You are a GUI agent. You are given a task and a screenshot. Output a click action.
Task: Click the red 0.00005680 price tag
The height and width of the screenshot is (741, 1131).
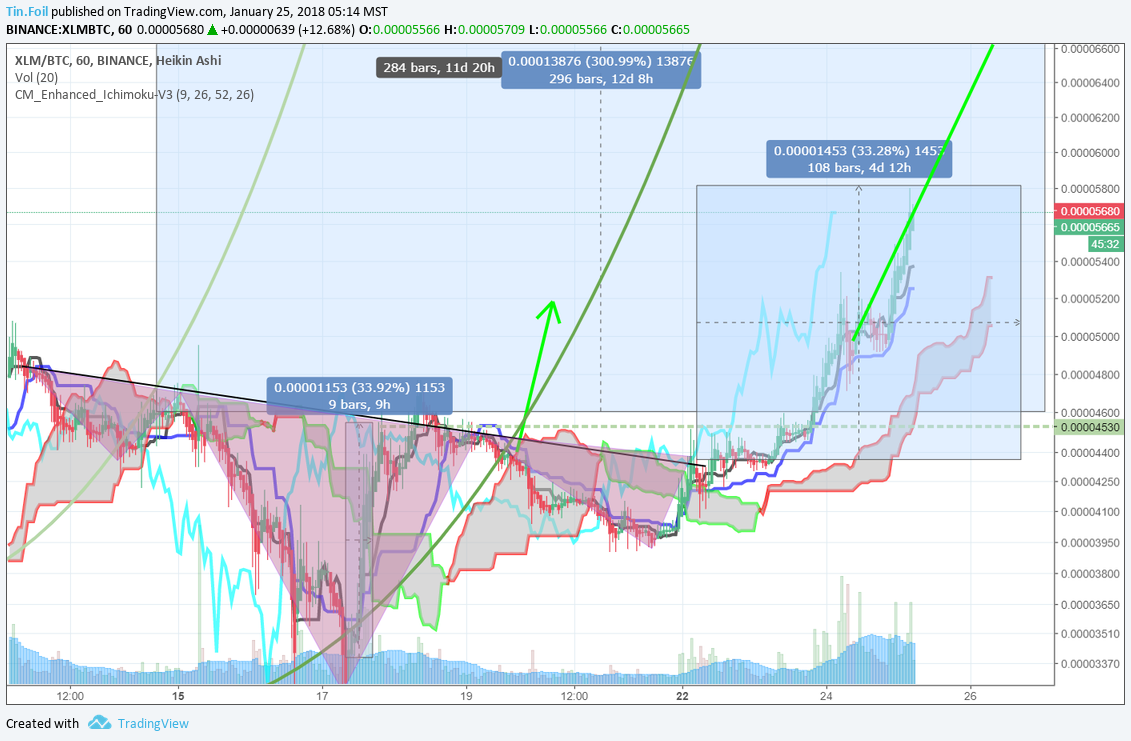tap(1091, 211)
